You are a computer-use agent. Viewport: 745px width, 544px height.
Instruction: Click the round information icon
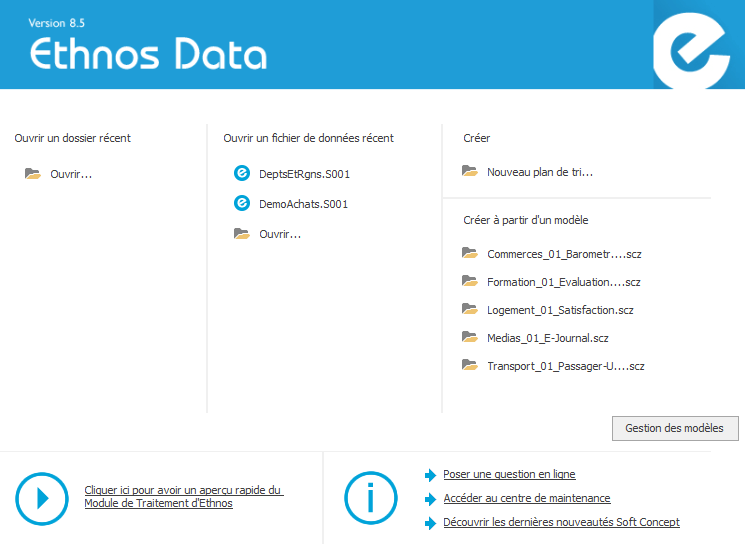click(371, 498)
